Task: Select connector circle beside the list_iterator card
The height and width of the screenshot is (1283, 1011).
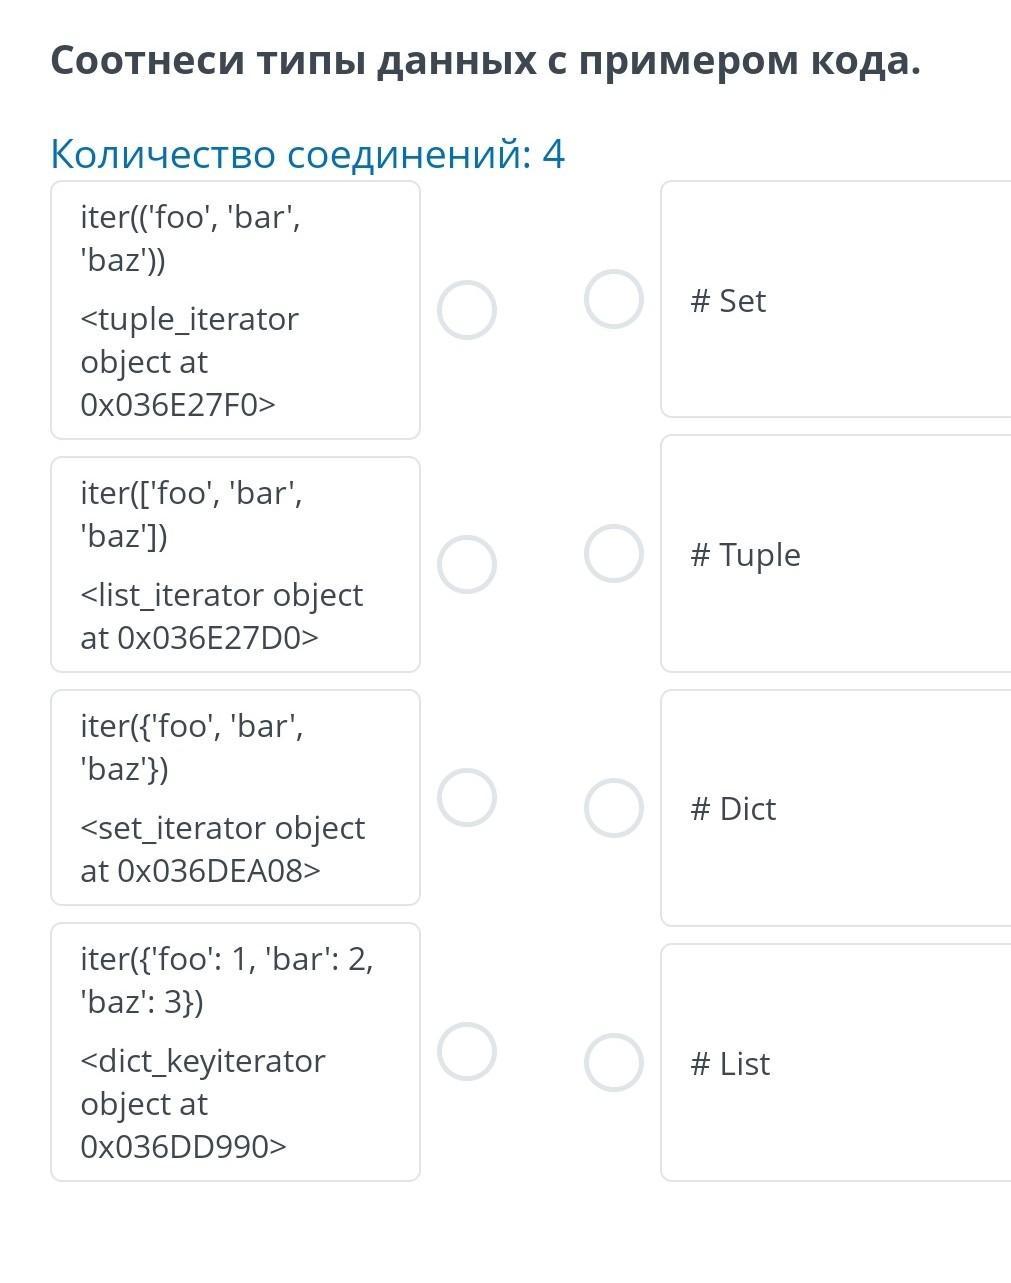Action: 467,564
